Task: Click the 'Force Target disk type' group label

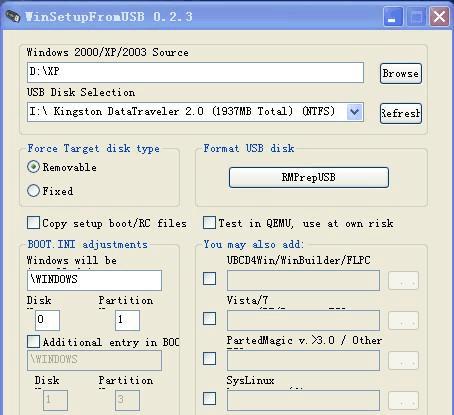Action: [94, 148]
